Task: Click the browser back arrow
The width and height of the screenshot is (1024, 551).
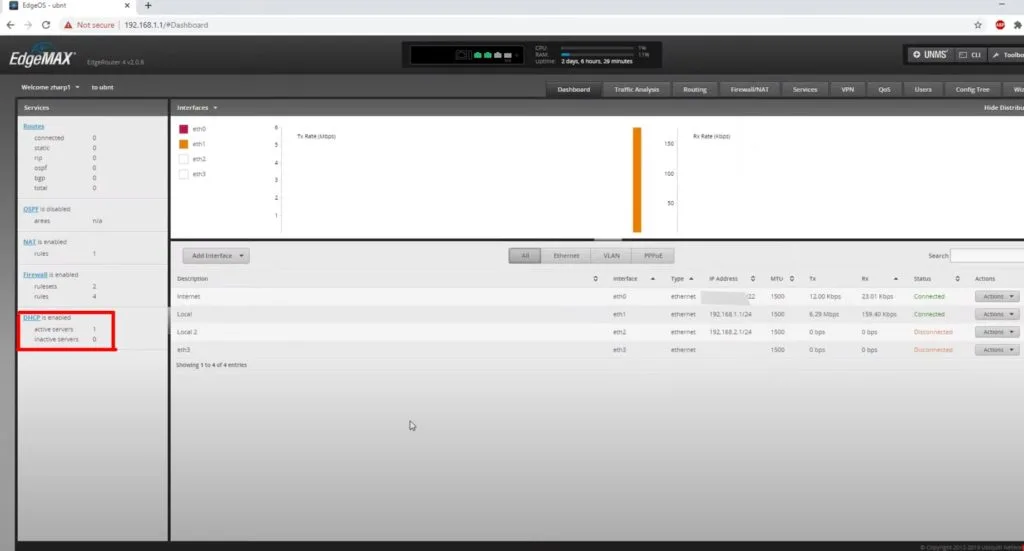Action: pyautogui.click(x=12, y=24)
